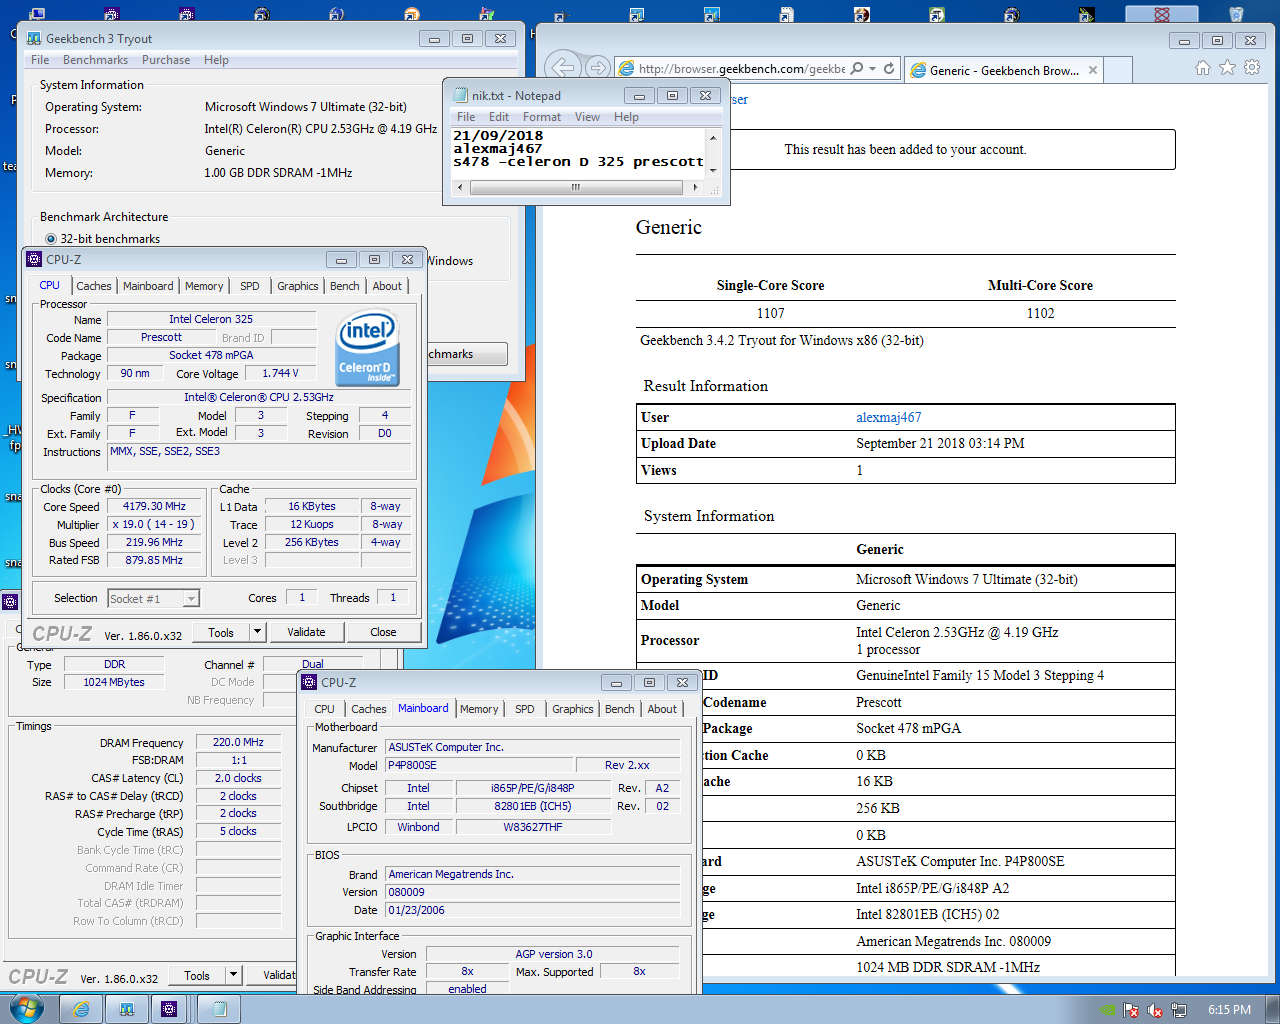
Task: Switch to Memory tab in the CPU-Z Mainboard window
Action: [x=479, y=709]
